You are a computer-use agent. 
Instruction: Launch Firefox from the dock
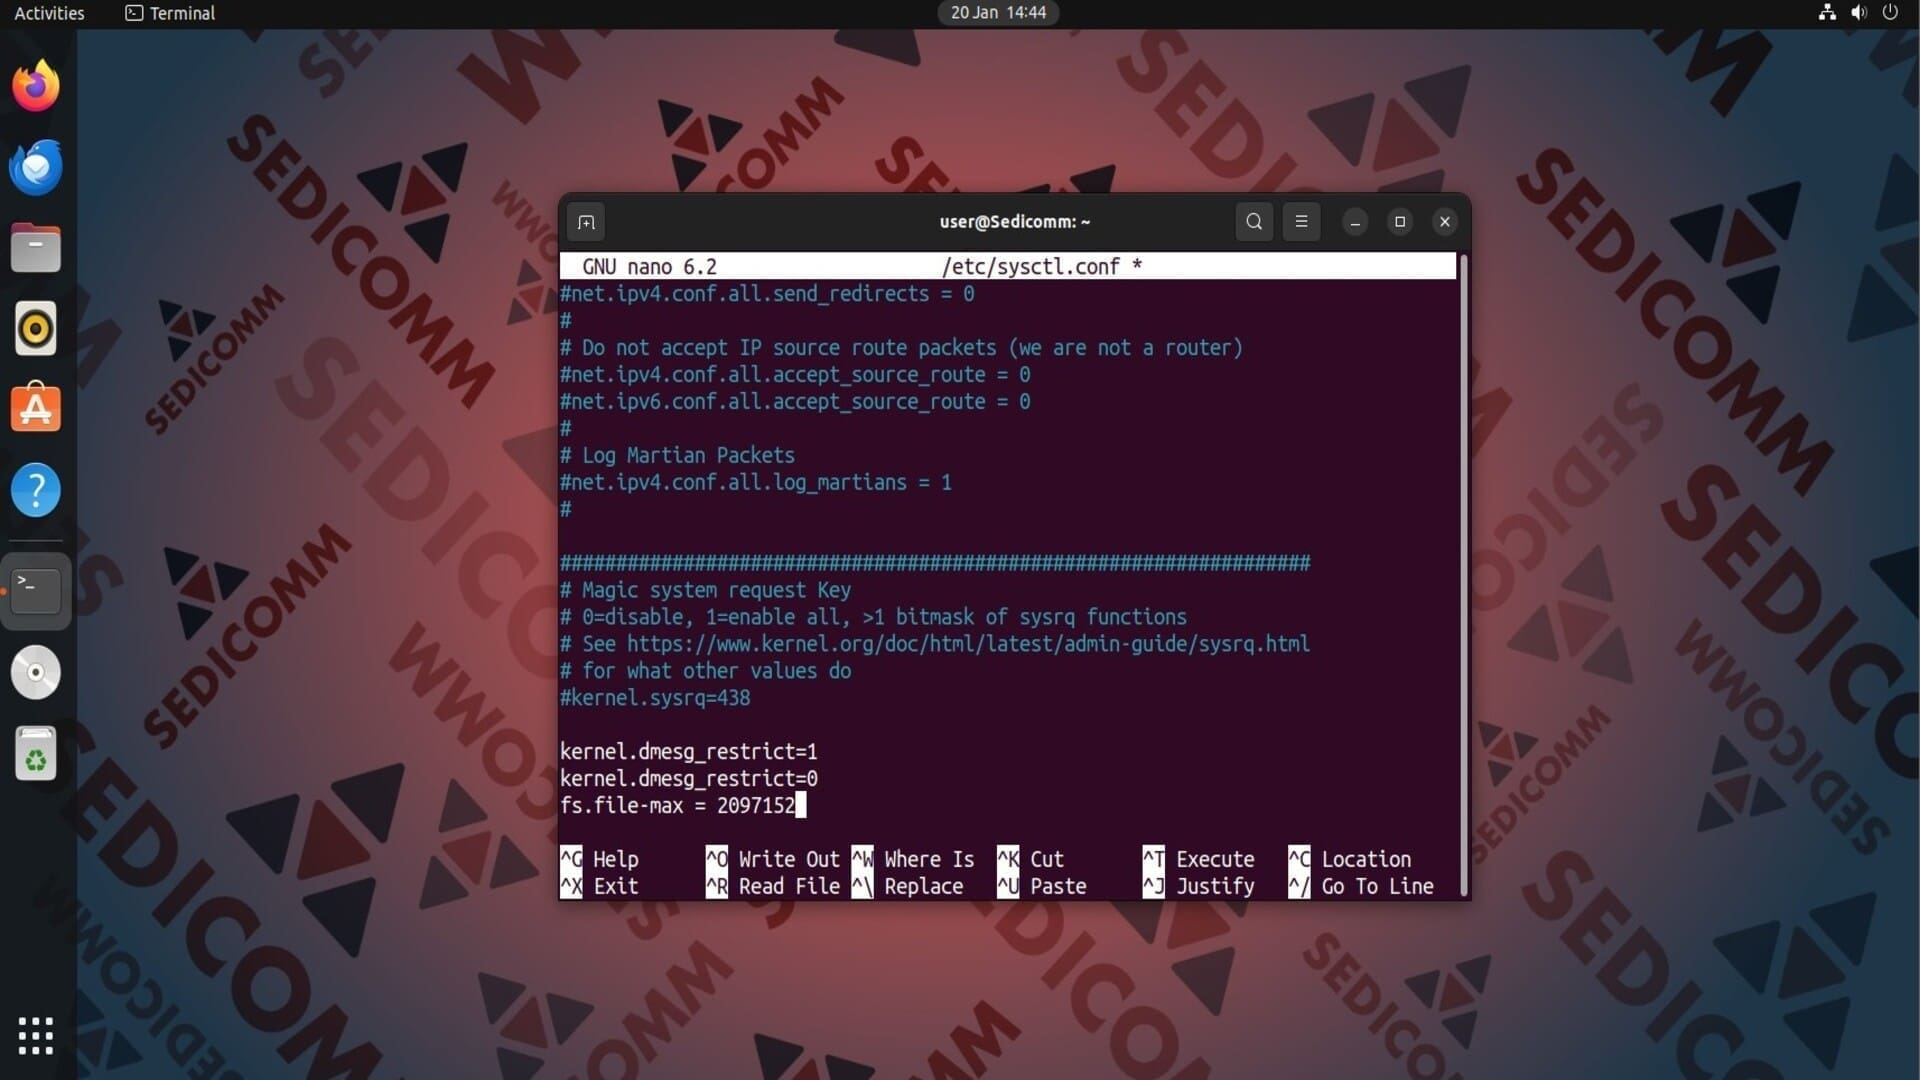tap(36, 86)
